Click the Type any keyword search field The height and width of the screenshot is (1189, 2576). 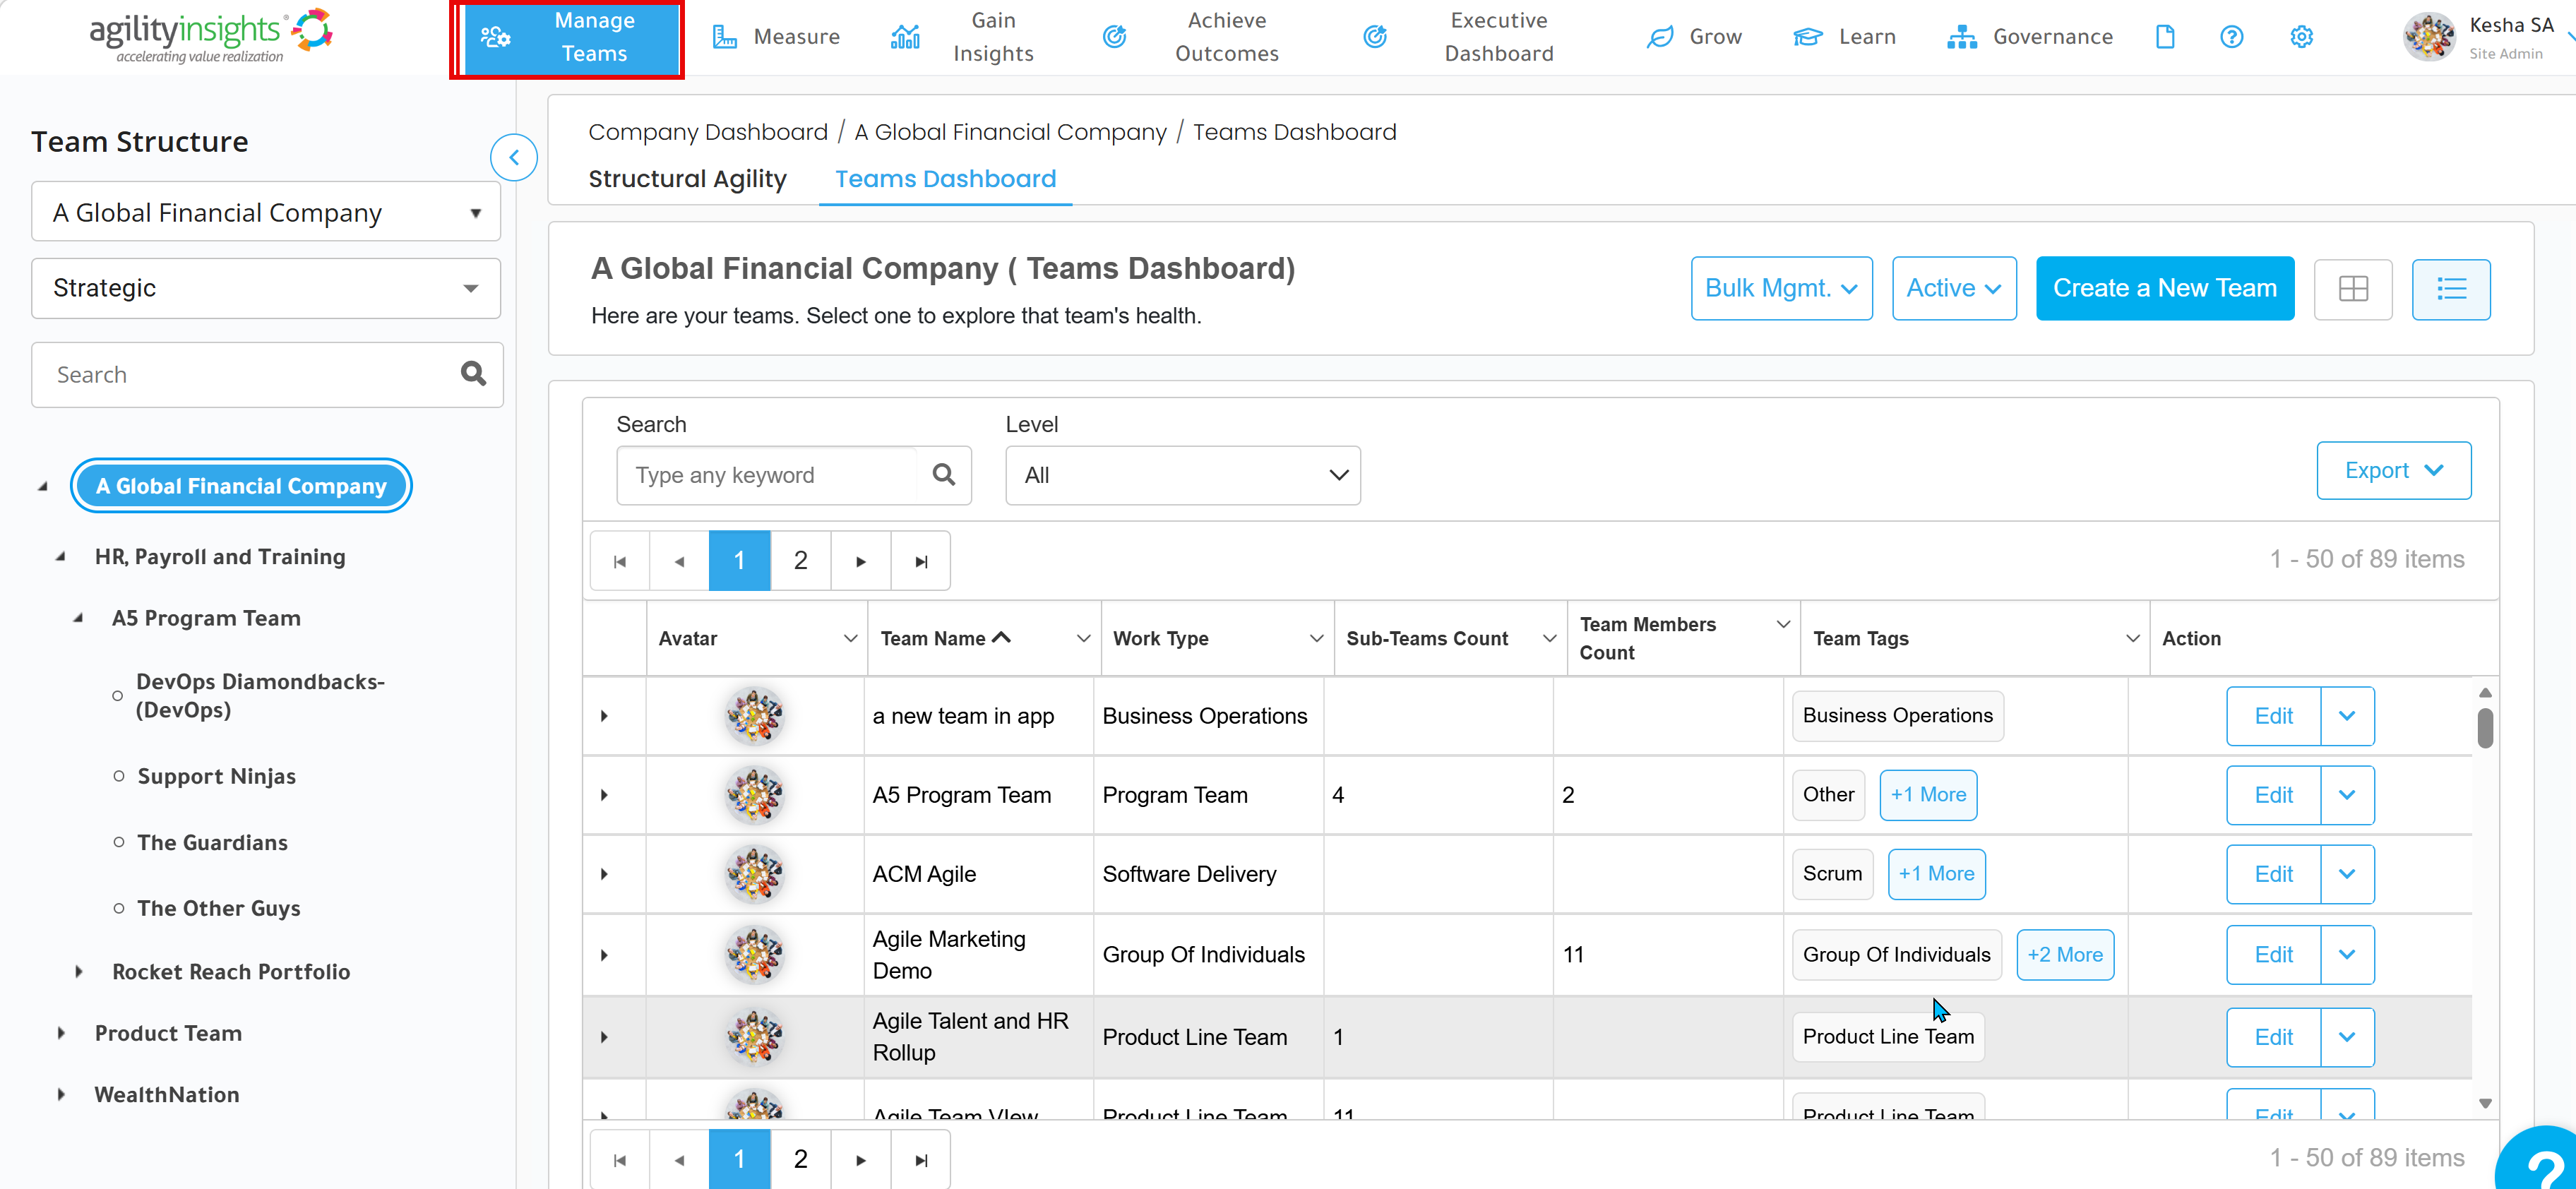click(x=767, y=475)
